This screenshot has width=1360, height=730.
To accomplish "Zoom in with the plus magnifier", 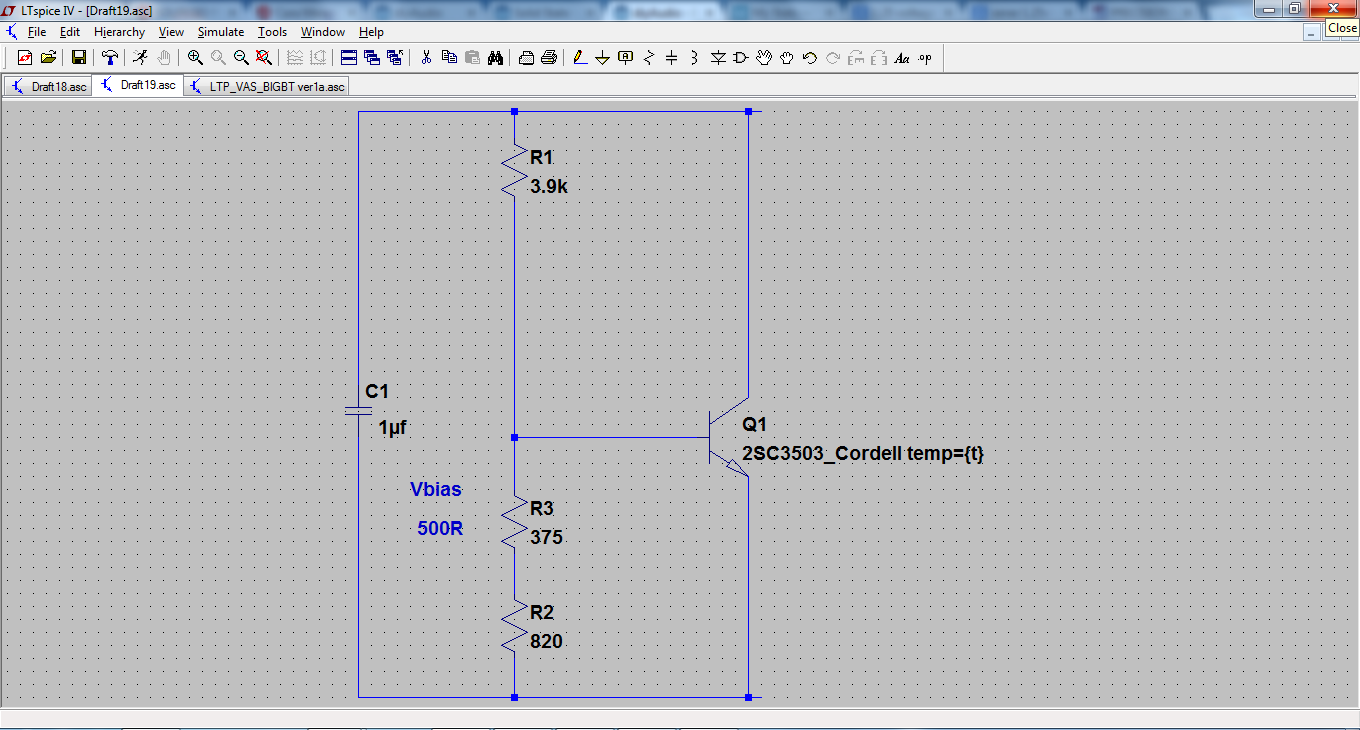I will 195,58.
